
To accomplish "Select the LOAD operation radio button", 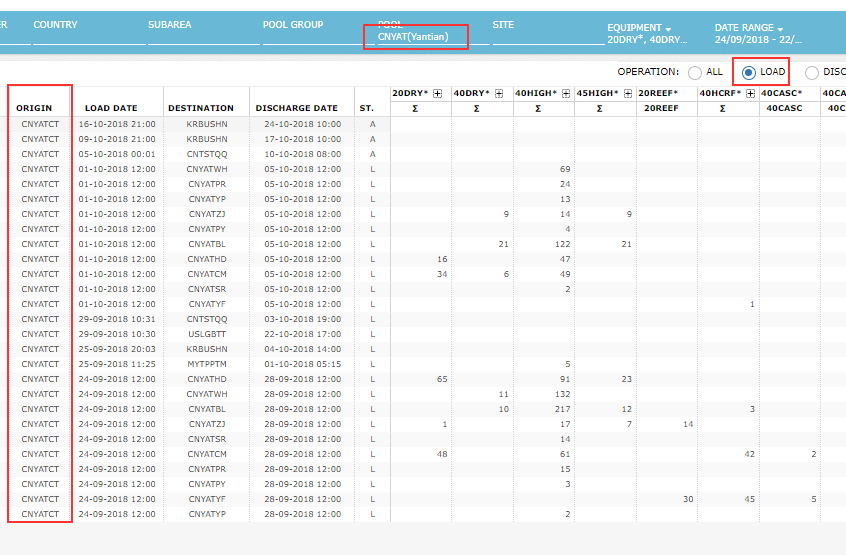I will pos(748,72).
